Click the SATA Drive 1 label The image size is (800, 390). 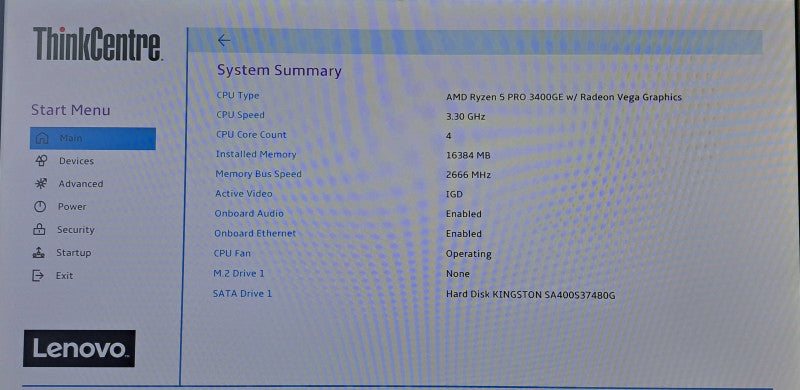point(242,294)
